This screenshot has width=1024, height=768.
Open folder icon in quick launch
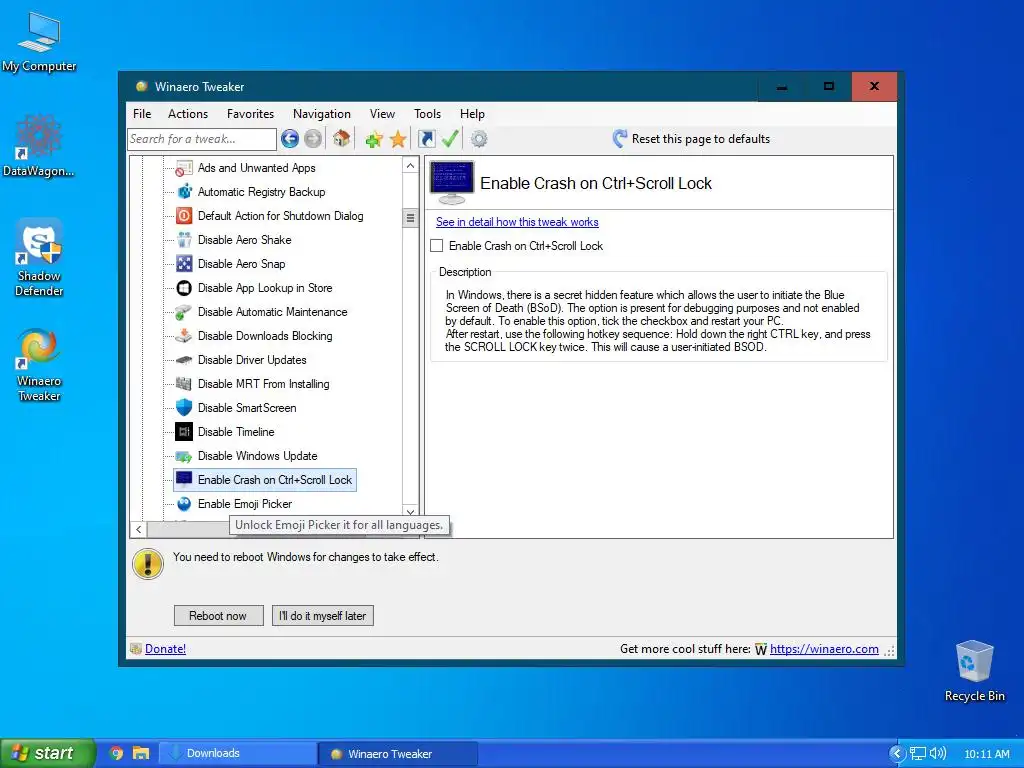click(141, 753)
